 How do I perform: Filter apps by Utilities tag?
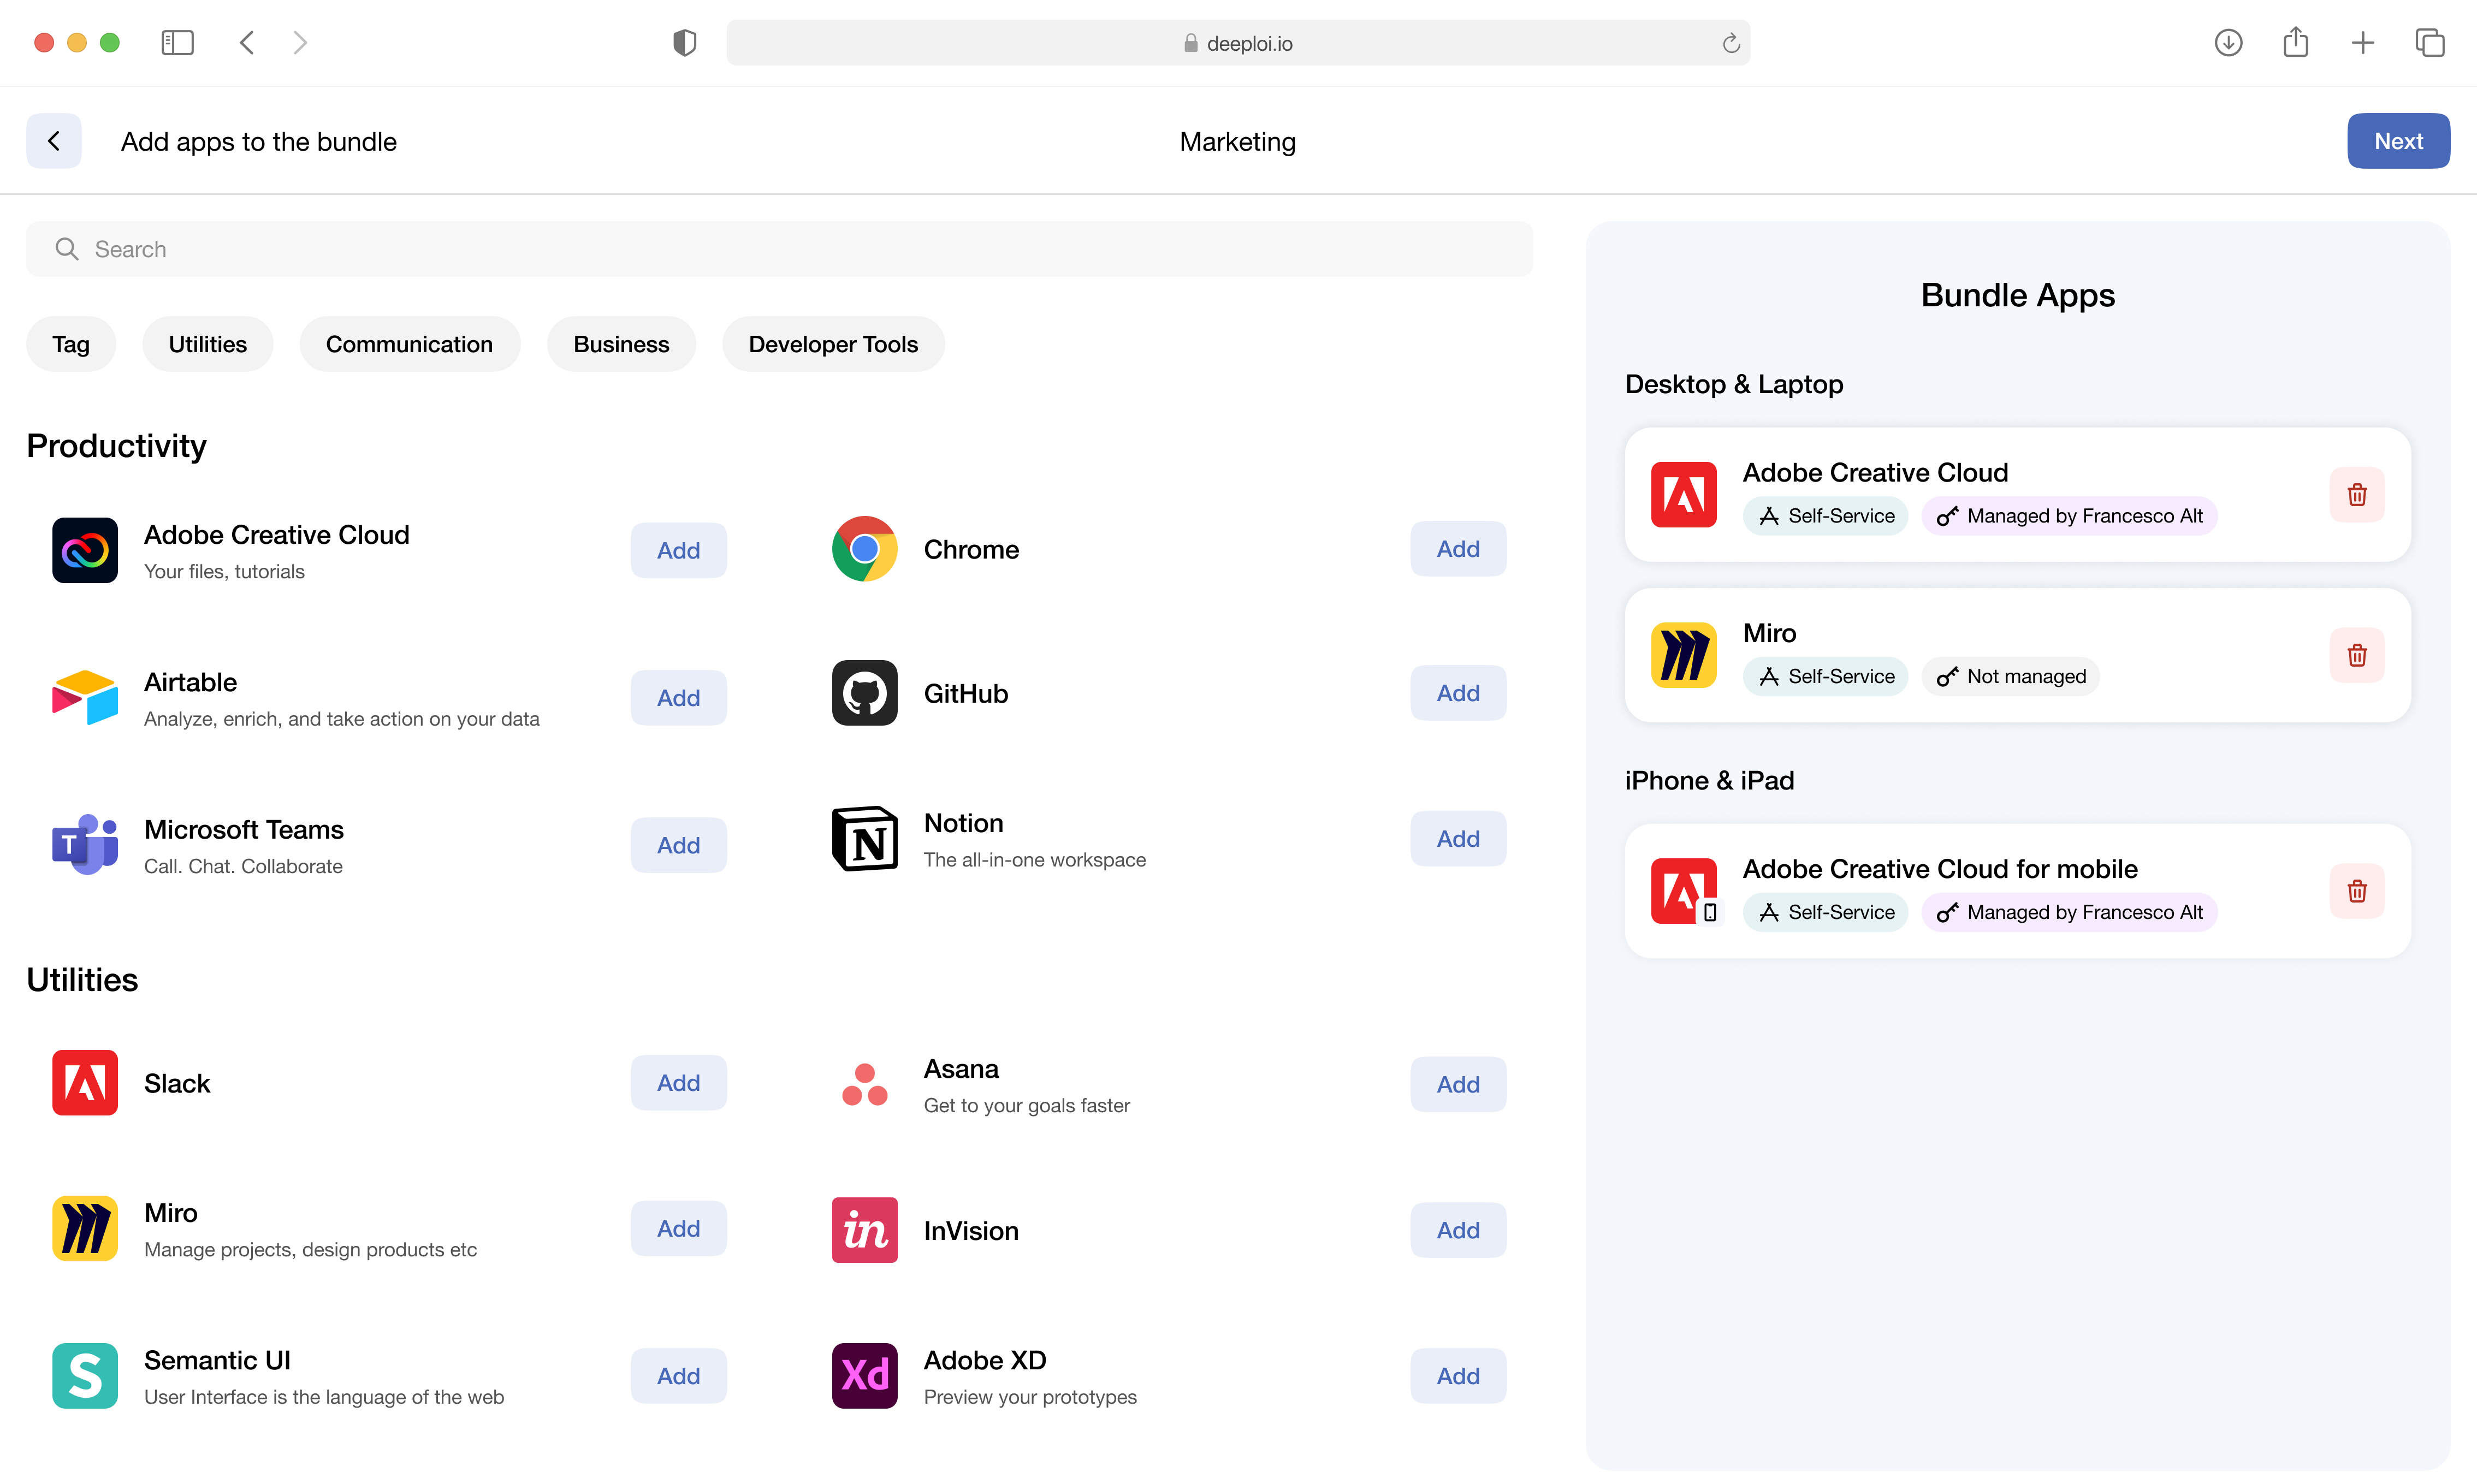[207, 344]
